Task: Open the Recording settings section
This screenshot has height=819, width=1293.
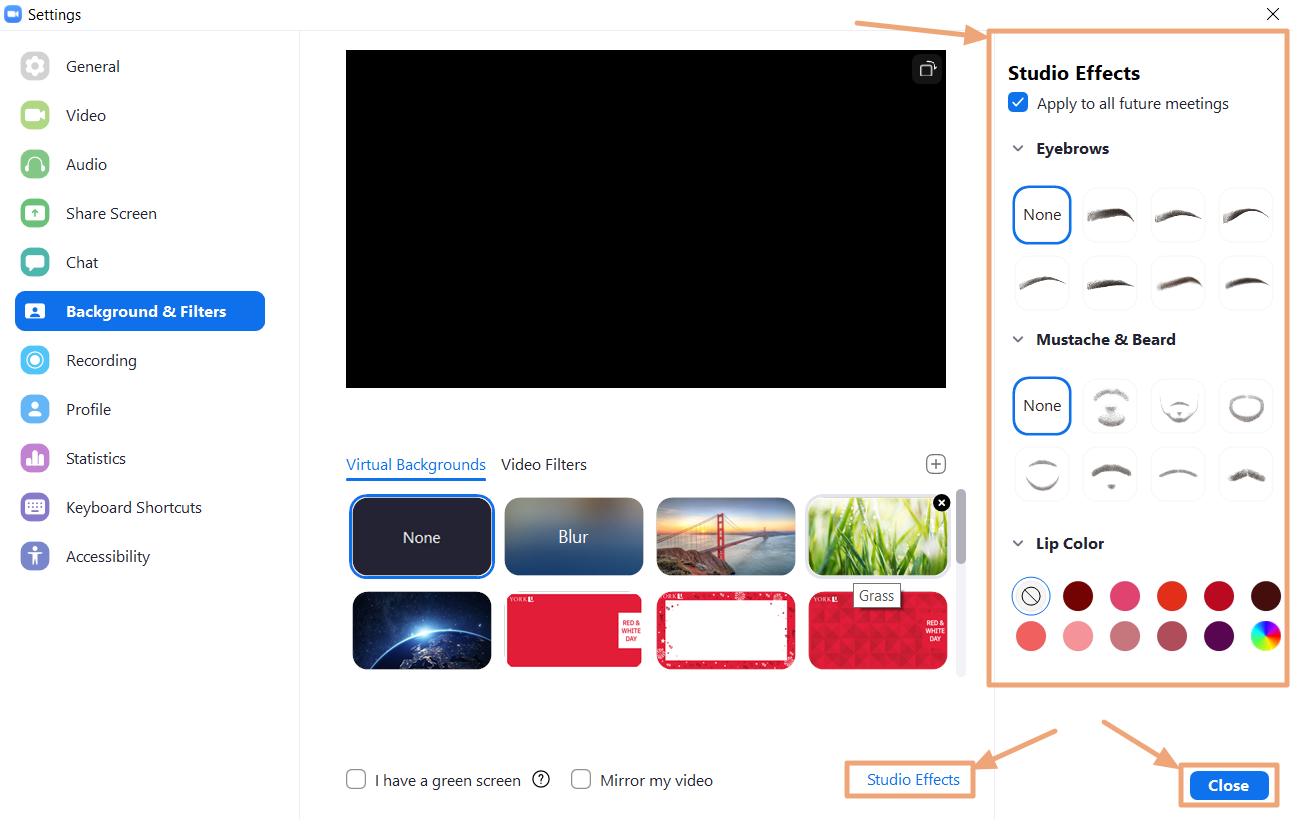Action: pos(101,360)
